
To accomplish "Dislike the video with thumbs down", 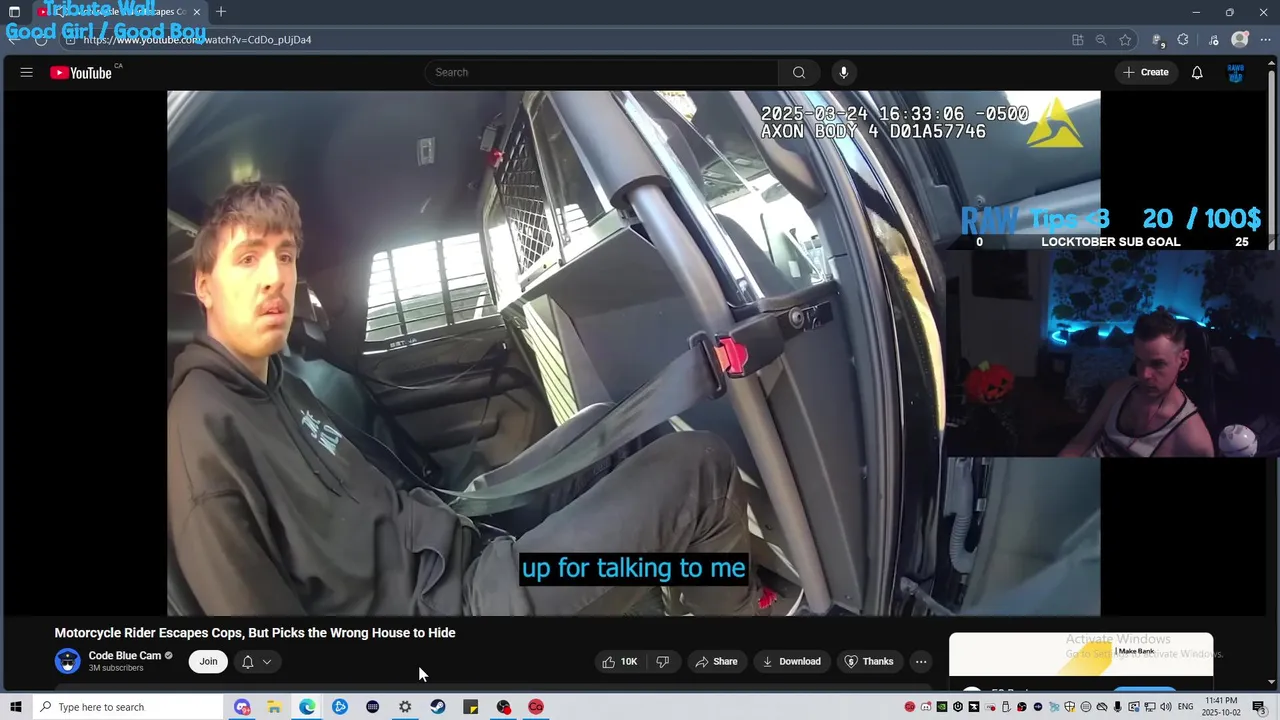I will pyautogui.click(x=662, y=661).
